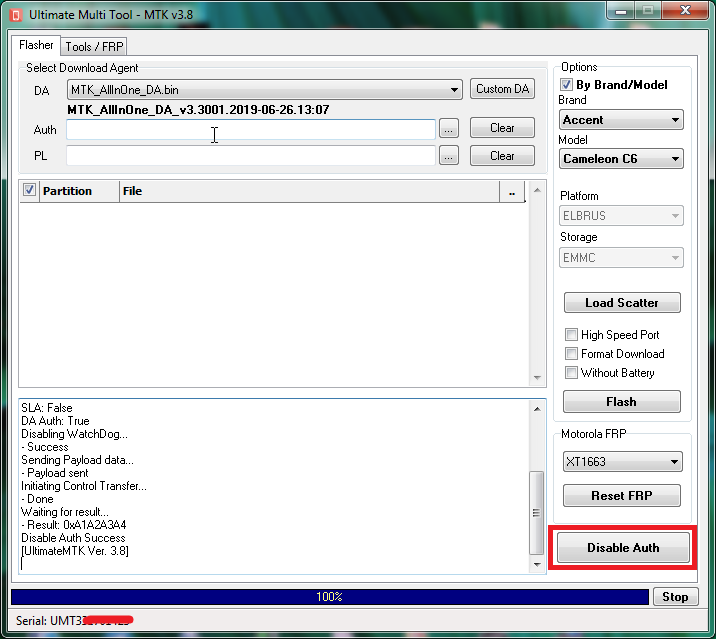The width and height of the screenshot is (716, 639).
Task: Clear the Auth field
Action: tap(502, 128)
